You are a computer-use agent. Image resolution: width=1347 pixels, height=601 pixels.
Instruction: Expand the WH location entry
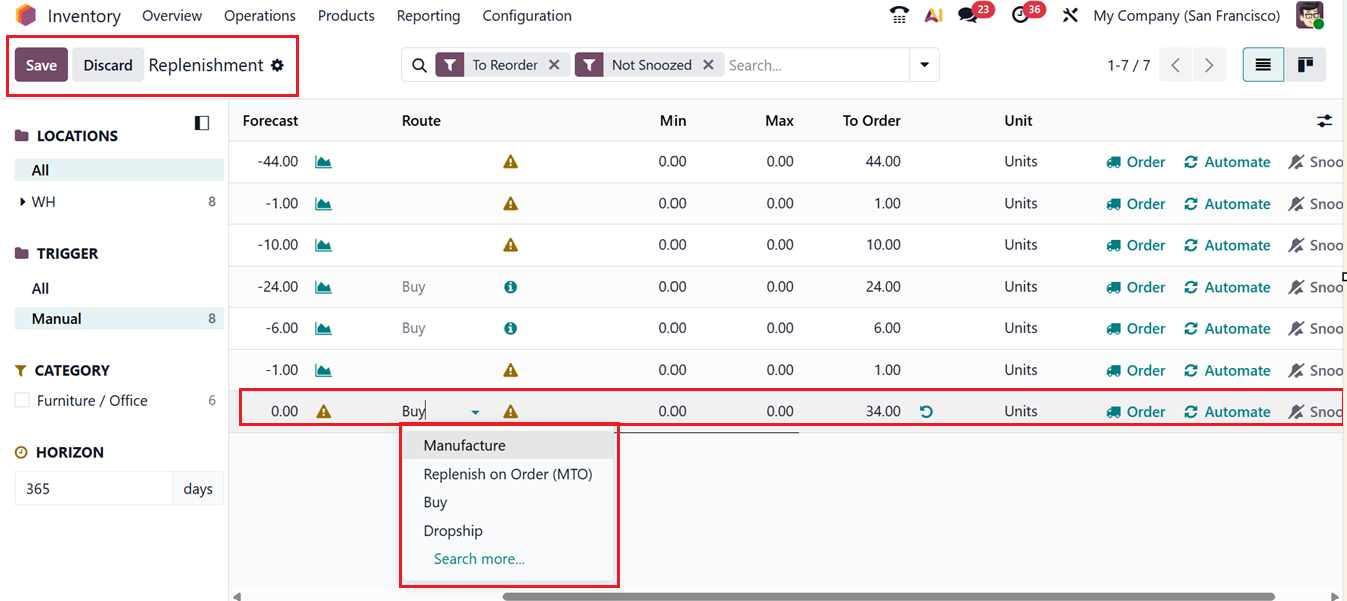(x=24, y=201)
